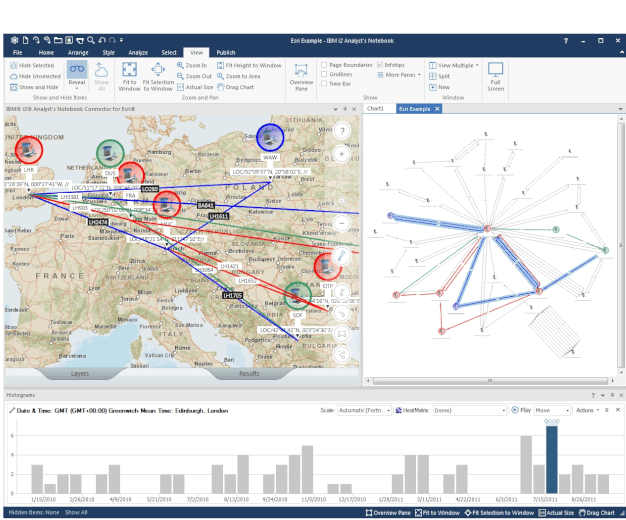Open histogram Actions dropdown

[587, 410]
